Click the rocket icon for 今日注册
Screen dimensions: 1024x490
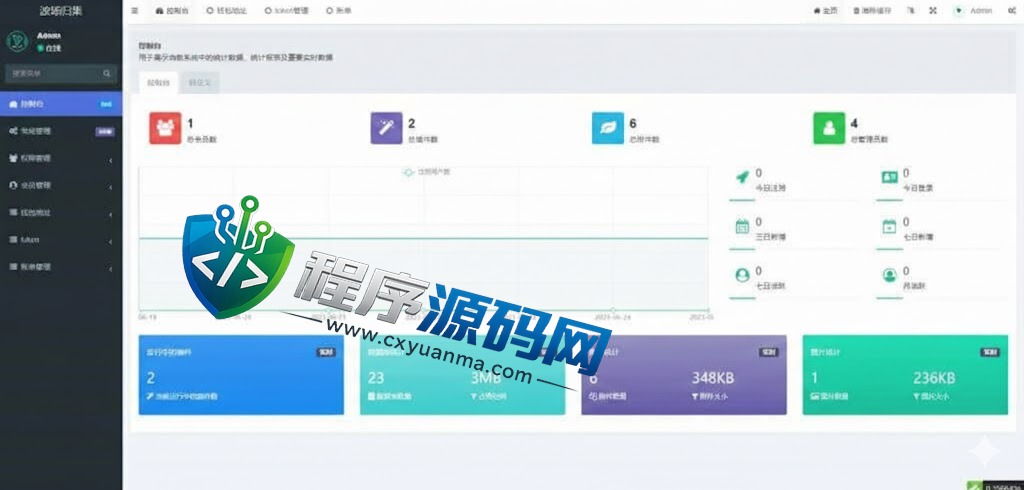742,177
